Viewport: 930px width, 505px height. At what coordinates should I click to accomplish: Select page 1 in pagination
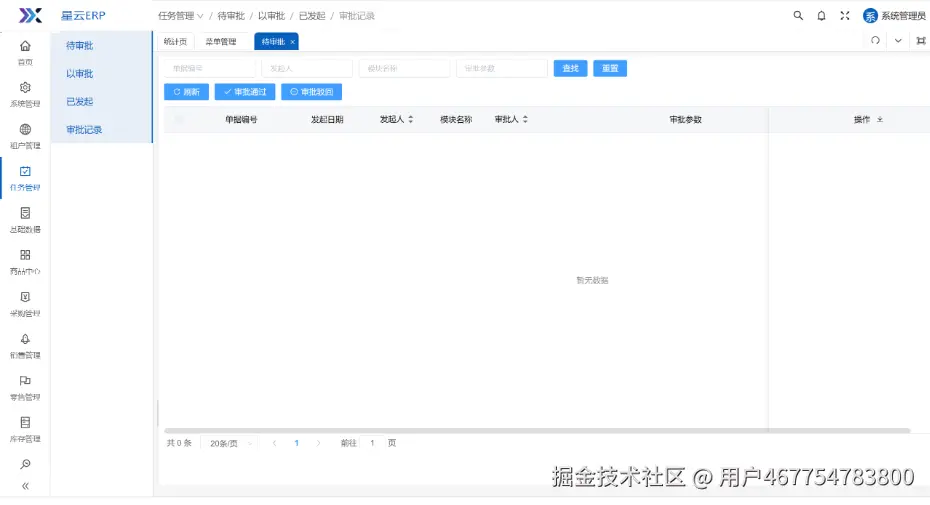[x=297, y=443]
